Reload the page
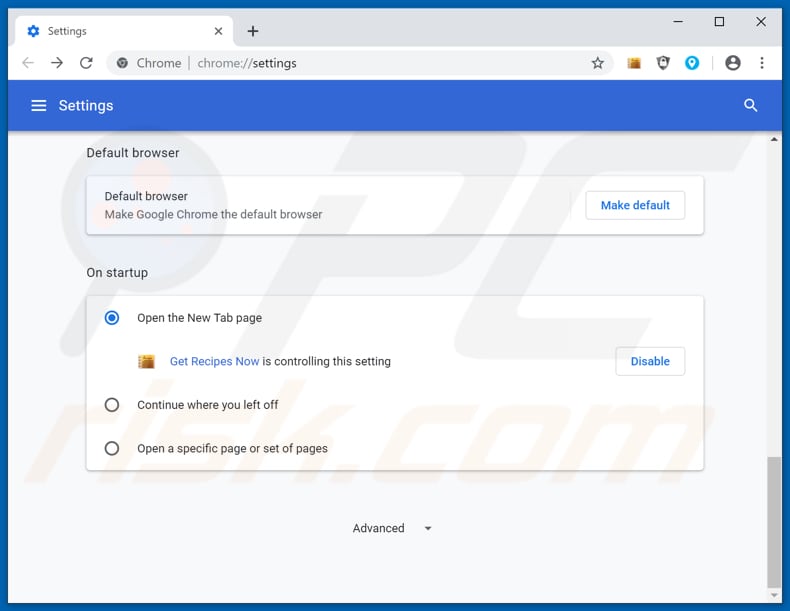The image size is (790, 611). pos(86,63)
